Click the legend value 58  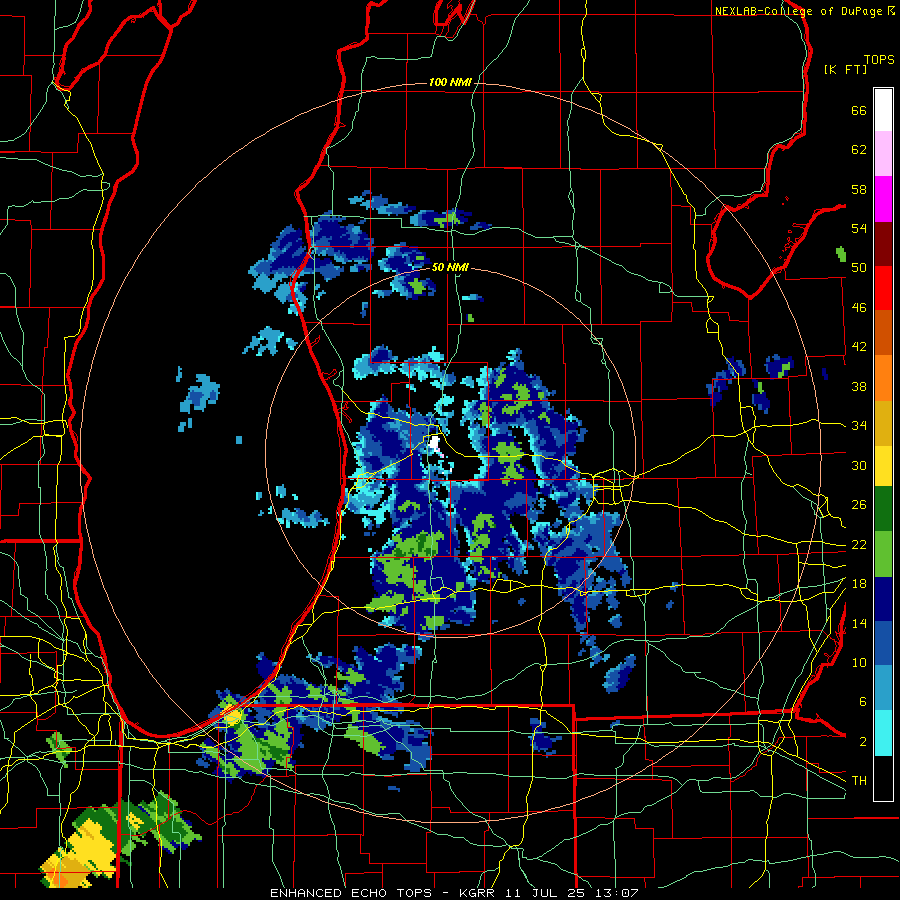(x=859, y=189)
